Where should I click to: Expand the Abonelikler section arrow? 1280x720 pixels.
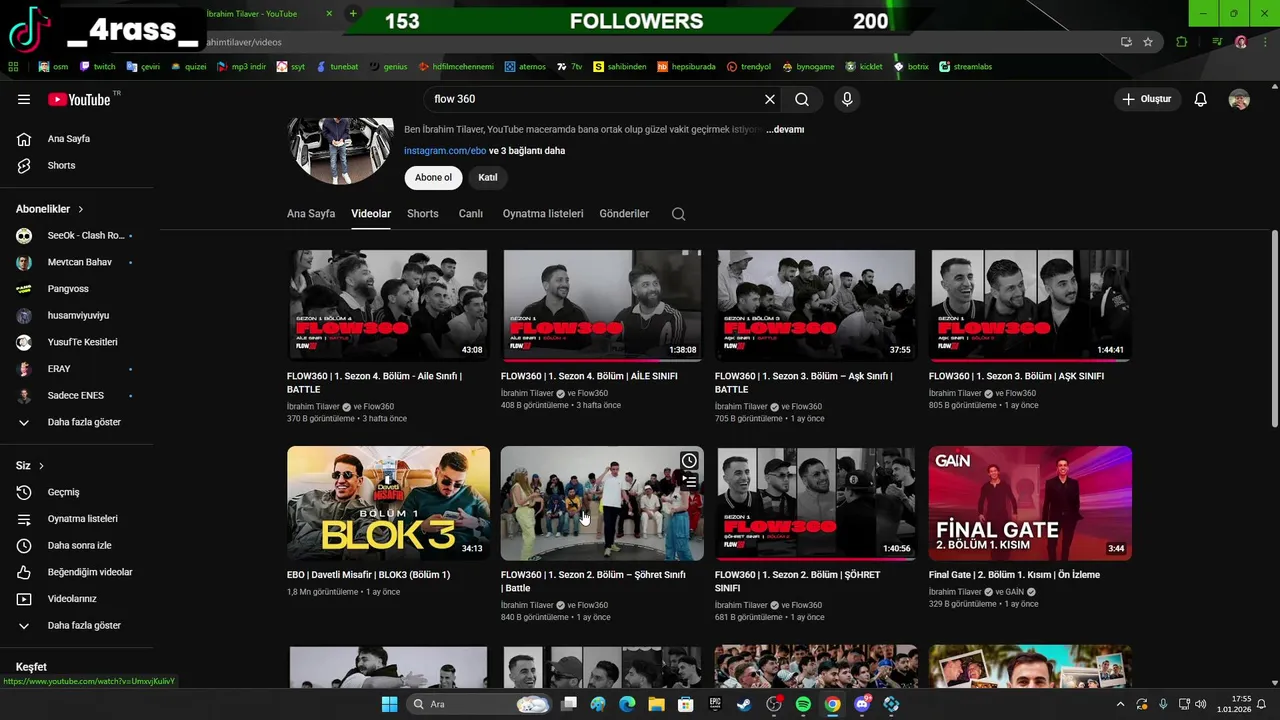pyautogui.click(x=81, y=209)
